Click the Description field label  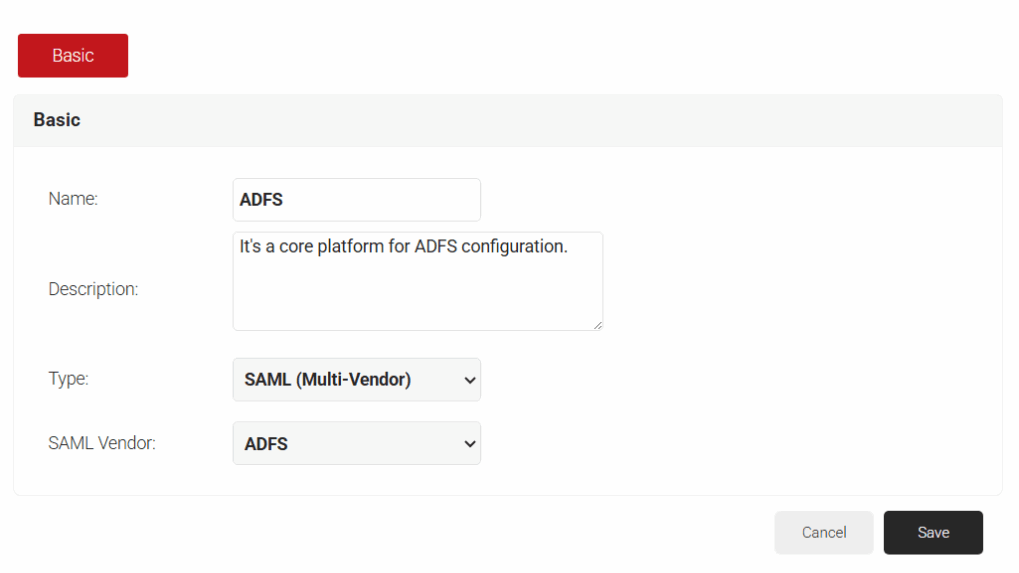[93, 289]
